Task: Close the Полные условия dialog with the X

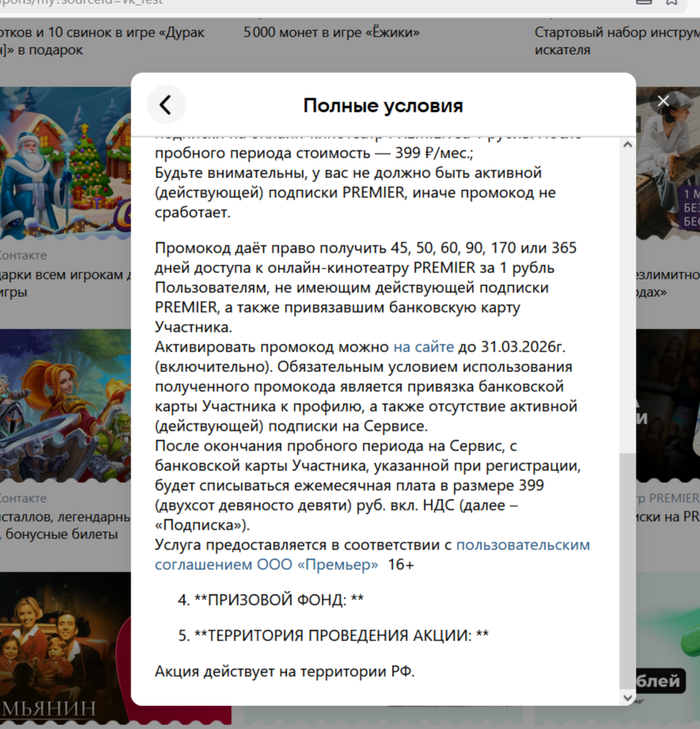Action: [663, 101]
